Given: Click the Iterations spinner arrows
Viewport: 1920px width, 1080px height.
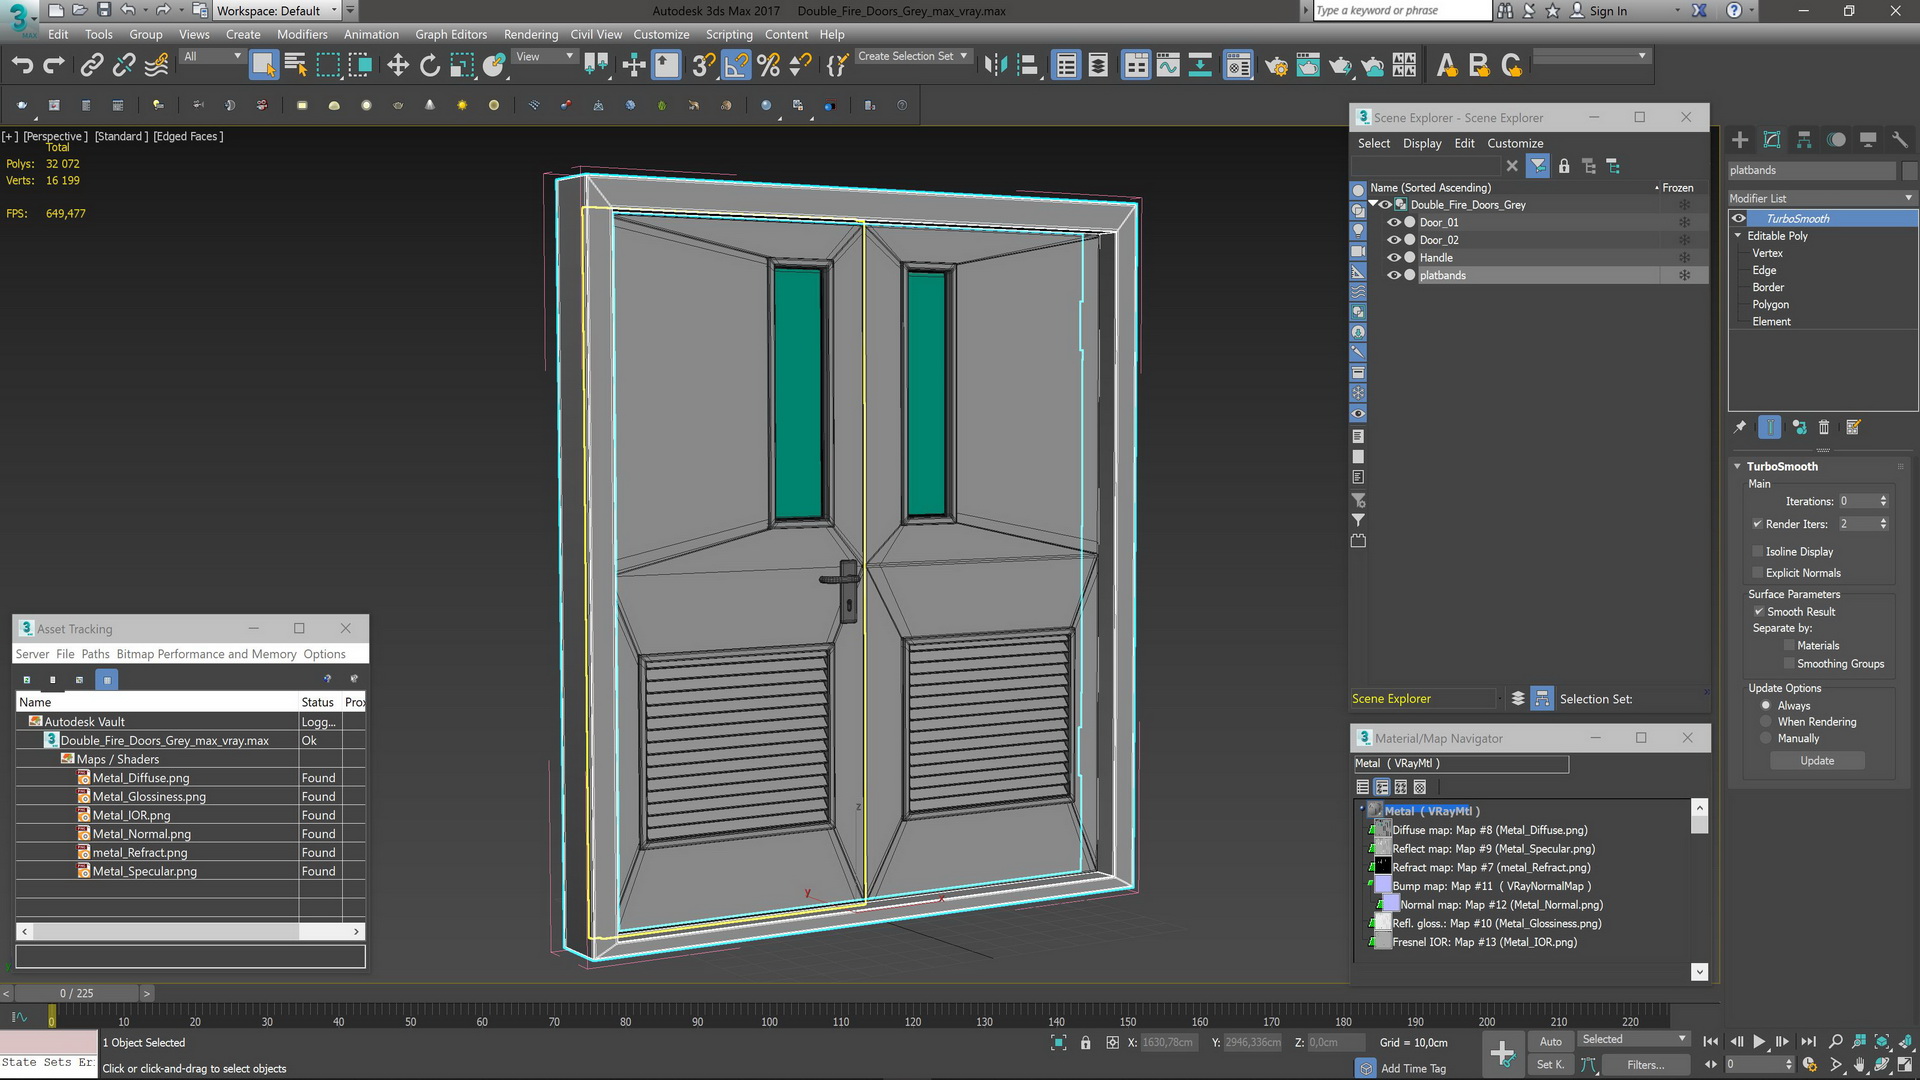Looking at the screenshot, I should pos(1883,501).
